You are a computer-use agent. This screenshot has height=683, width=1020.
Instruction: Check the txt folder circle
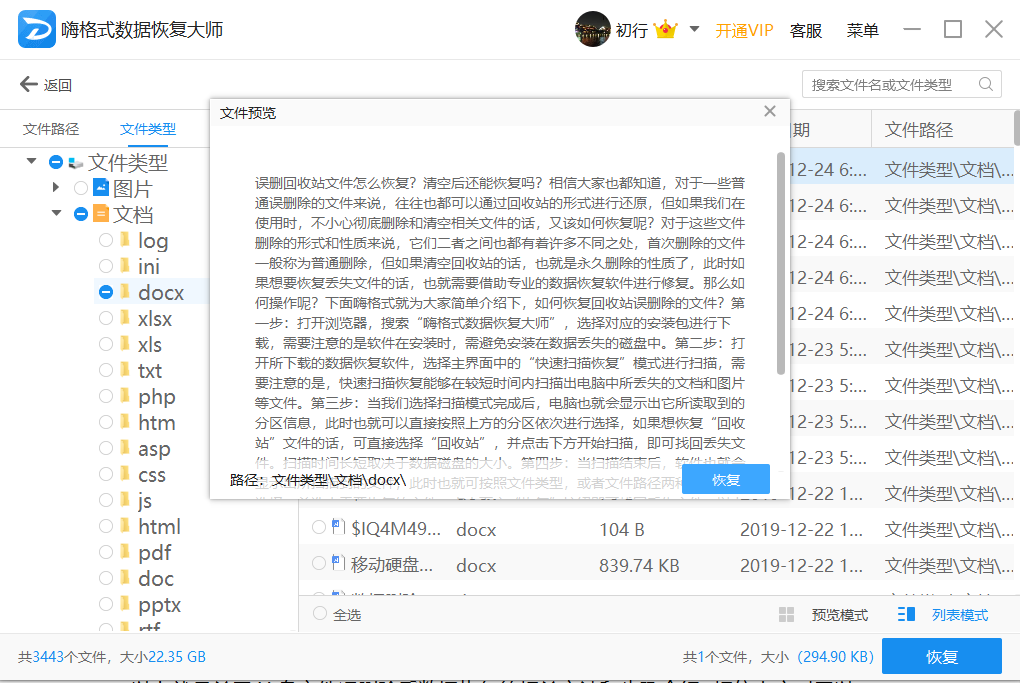click(106, 370)
